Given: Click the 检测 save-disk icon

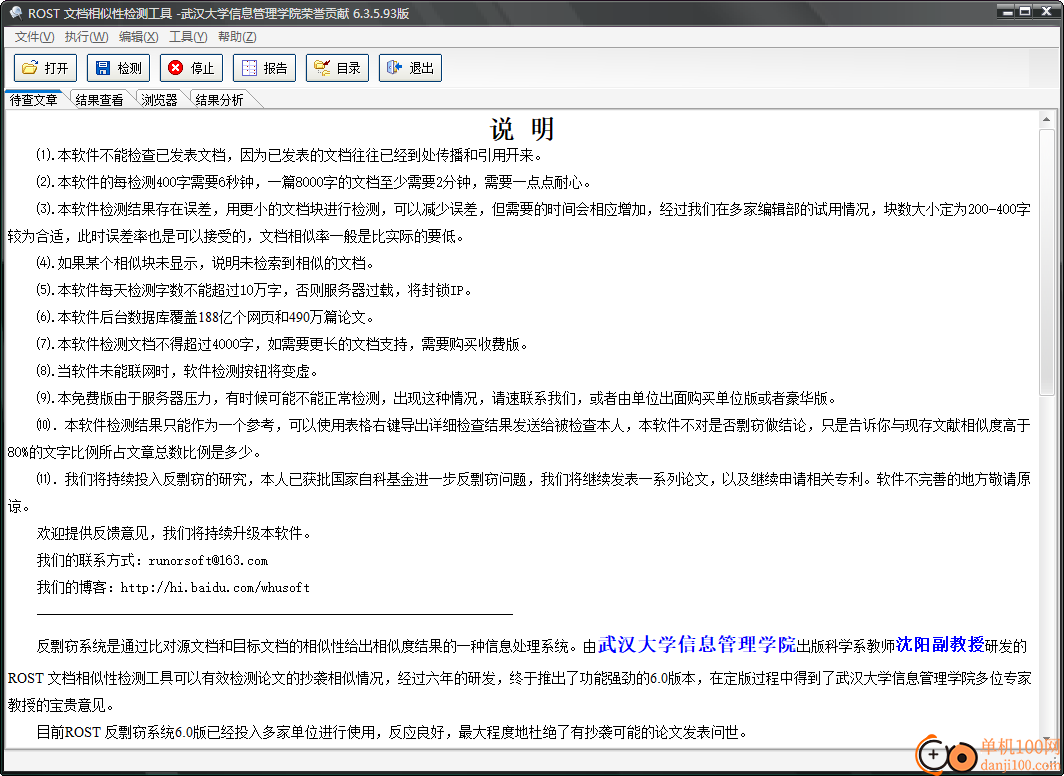Looking at the screenshot, I should (102, 68).
